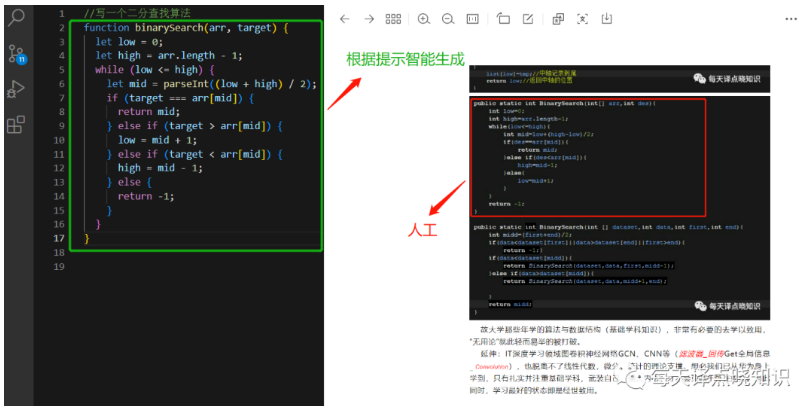Zoom in on the image
The image size is (803, 406).
point(424,19)
